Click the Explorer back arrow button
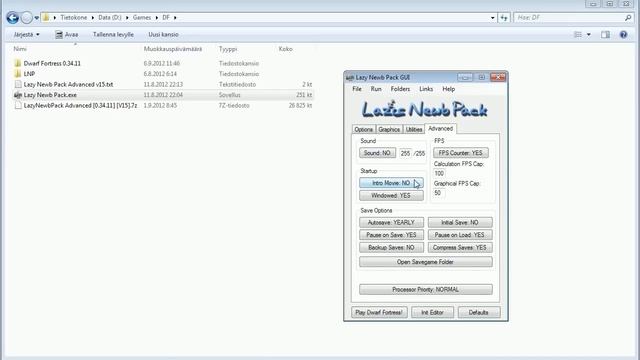The width and height of the screenshot is (640, 360). coord(13,18)
